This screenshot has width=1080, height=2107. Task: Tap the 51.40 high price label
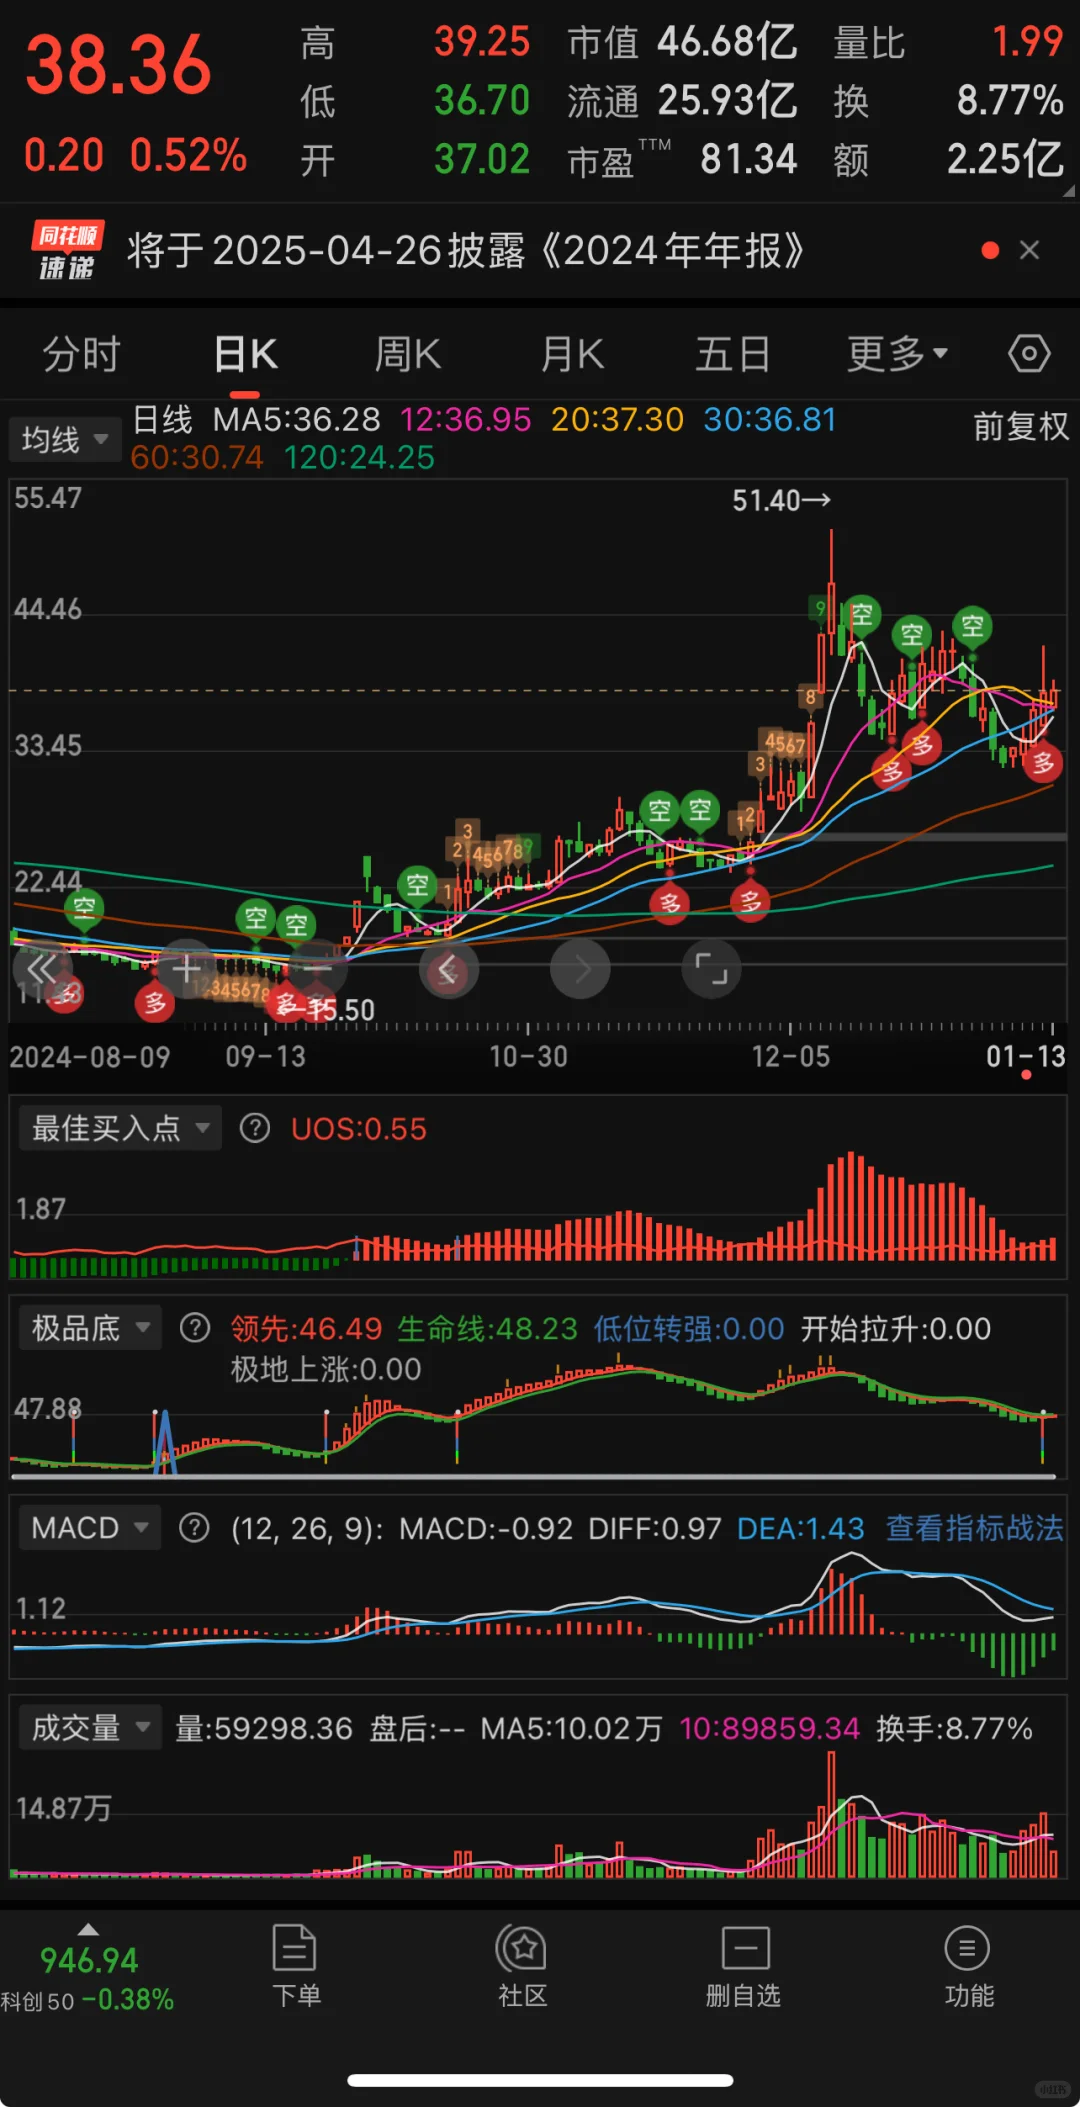[x=781, y=500]
